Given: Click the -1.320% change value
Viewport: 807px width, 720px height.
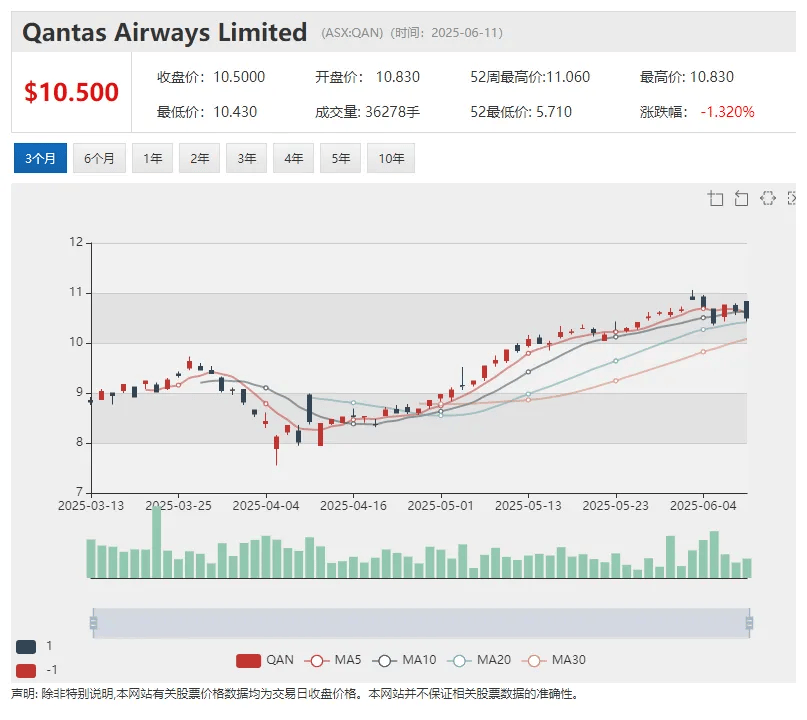Looking at the screenshot, I should (x=727, y=112).
